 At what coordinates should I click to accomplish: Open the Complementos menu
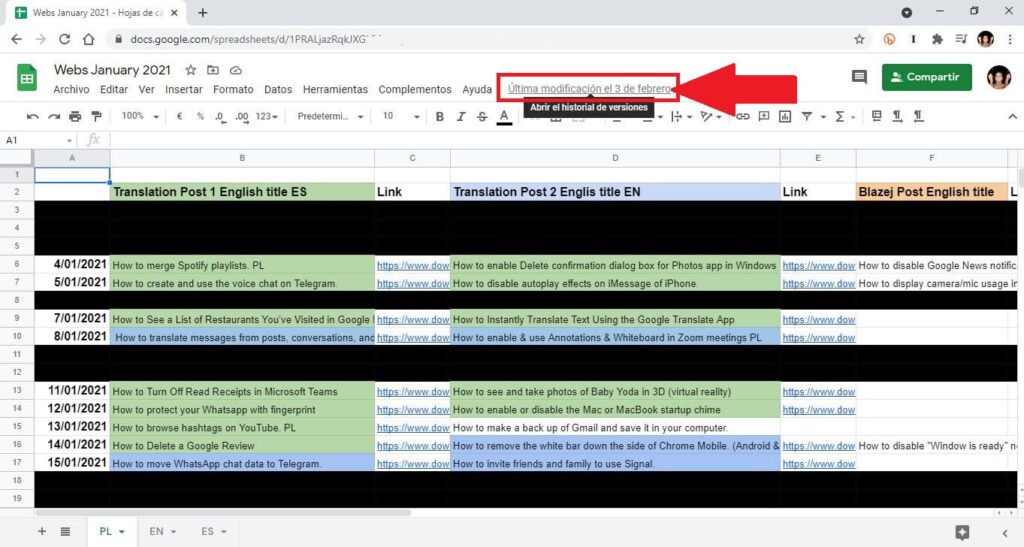(x=415, y=89)
